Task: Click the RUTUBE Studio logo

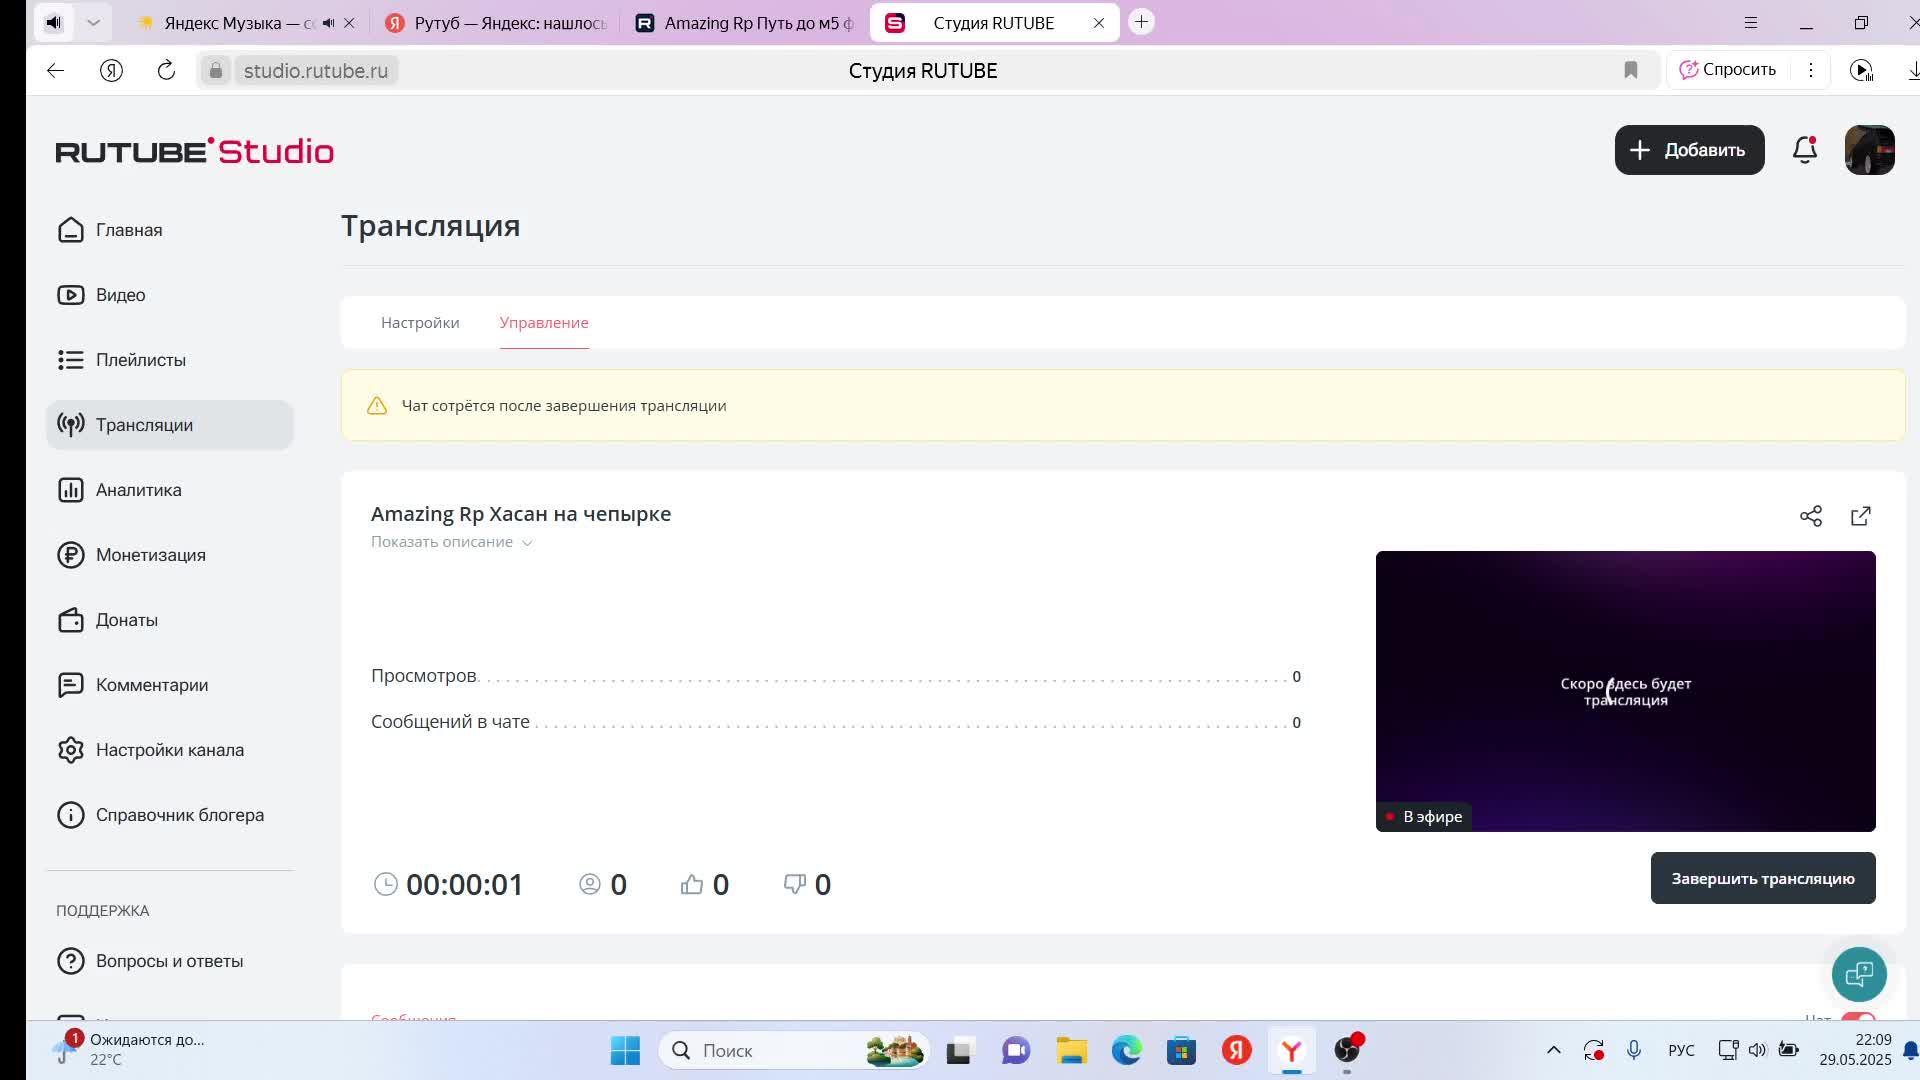Action: pos(195,151)
